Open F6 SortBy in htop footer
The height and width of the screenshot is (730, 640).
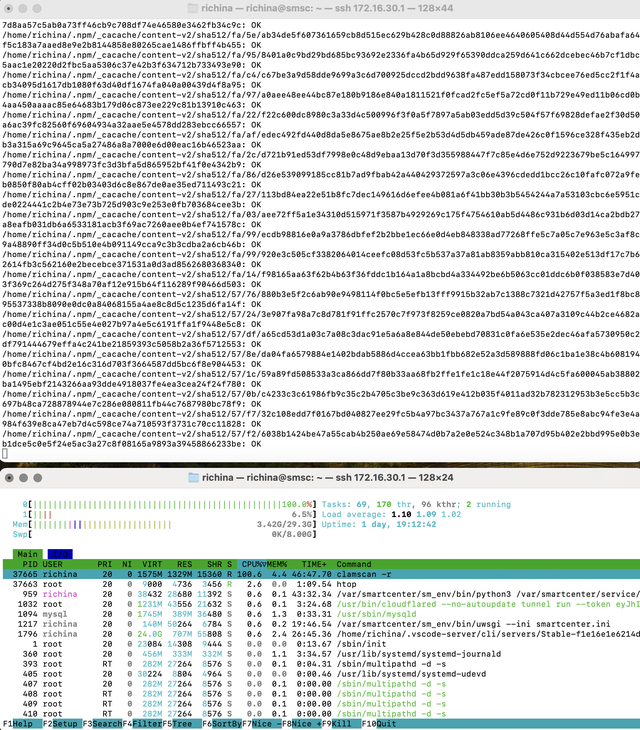point(222,724)
